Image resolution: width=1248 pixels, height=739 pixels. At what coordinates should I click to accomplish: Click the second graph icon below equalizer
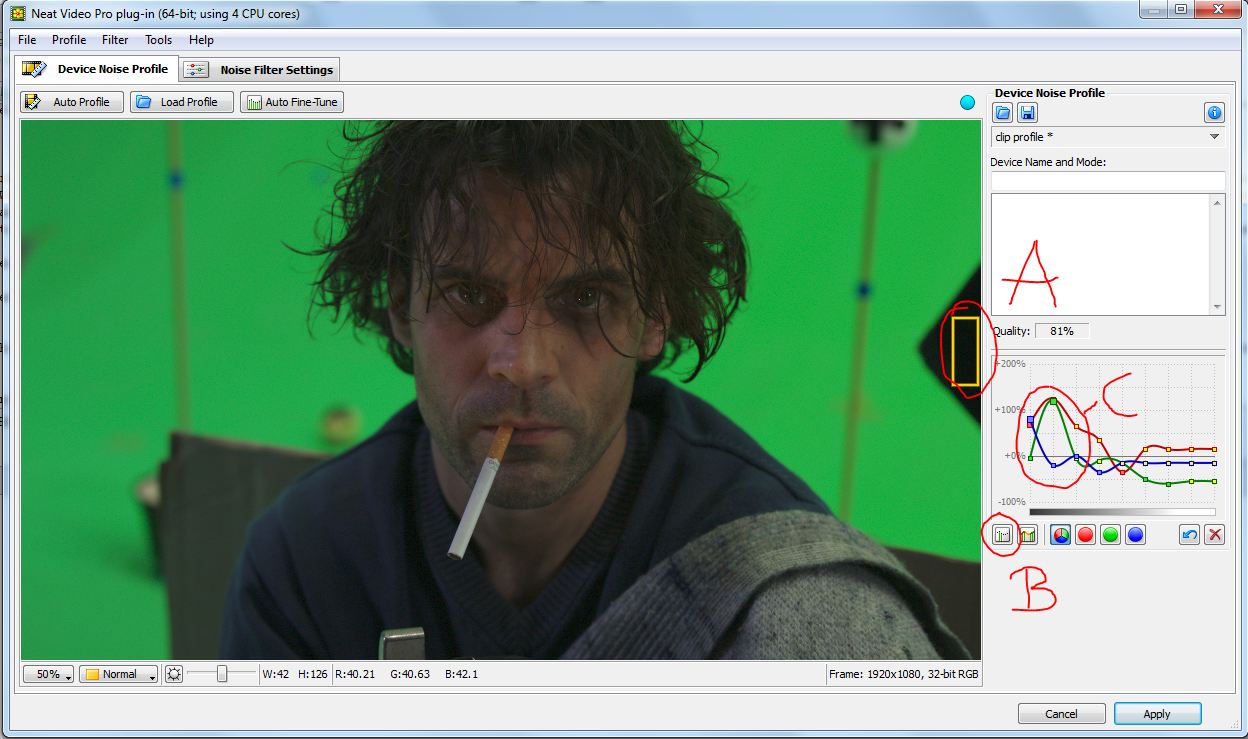tap(1025, 535)
